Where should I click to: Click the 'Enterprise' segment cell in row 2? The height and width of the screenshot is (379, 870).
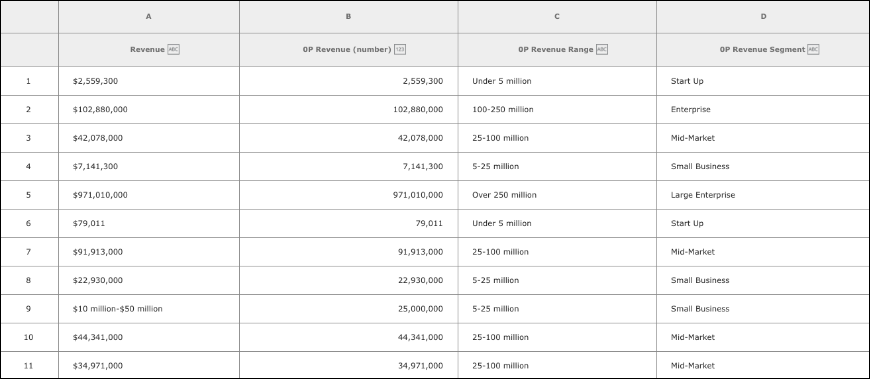(763, 109)
